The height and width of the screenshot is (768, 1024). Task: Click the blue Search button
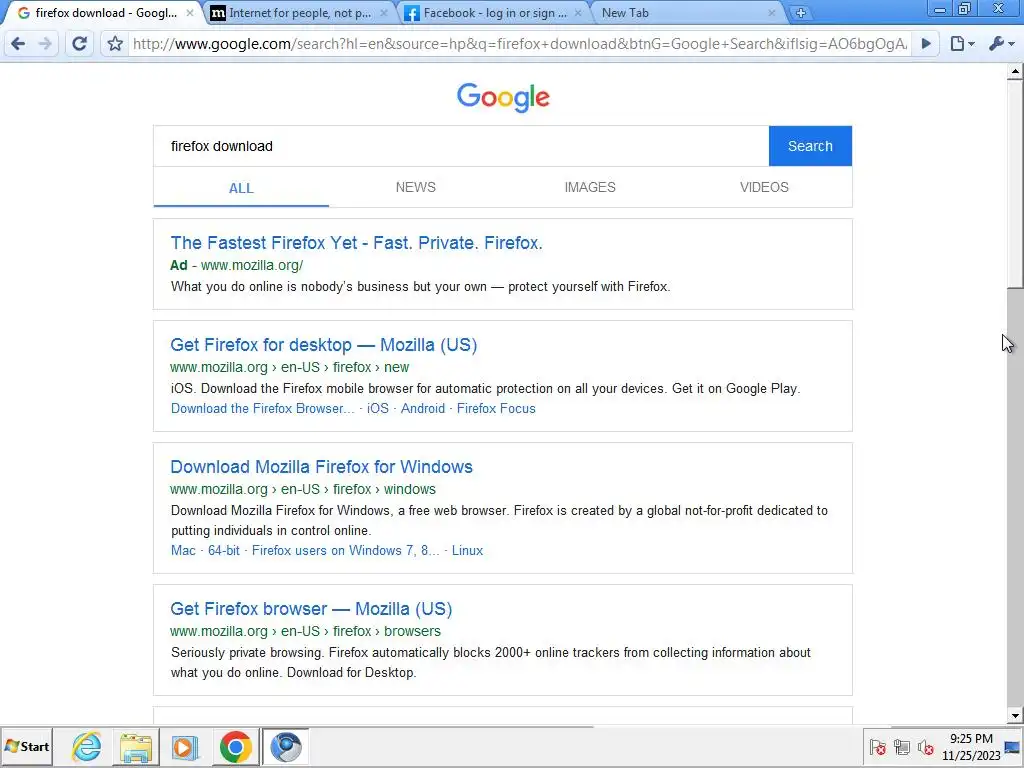pyautogui.click(x=810, y=146)
